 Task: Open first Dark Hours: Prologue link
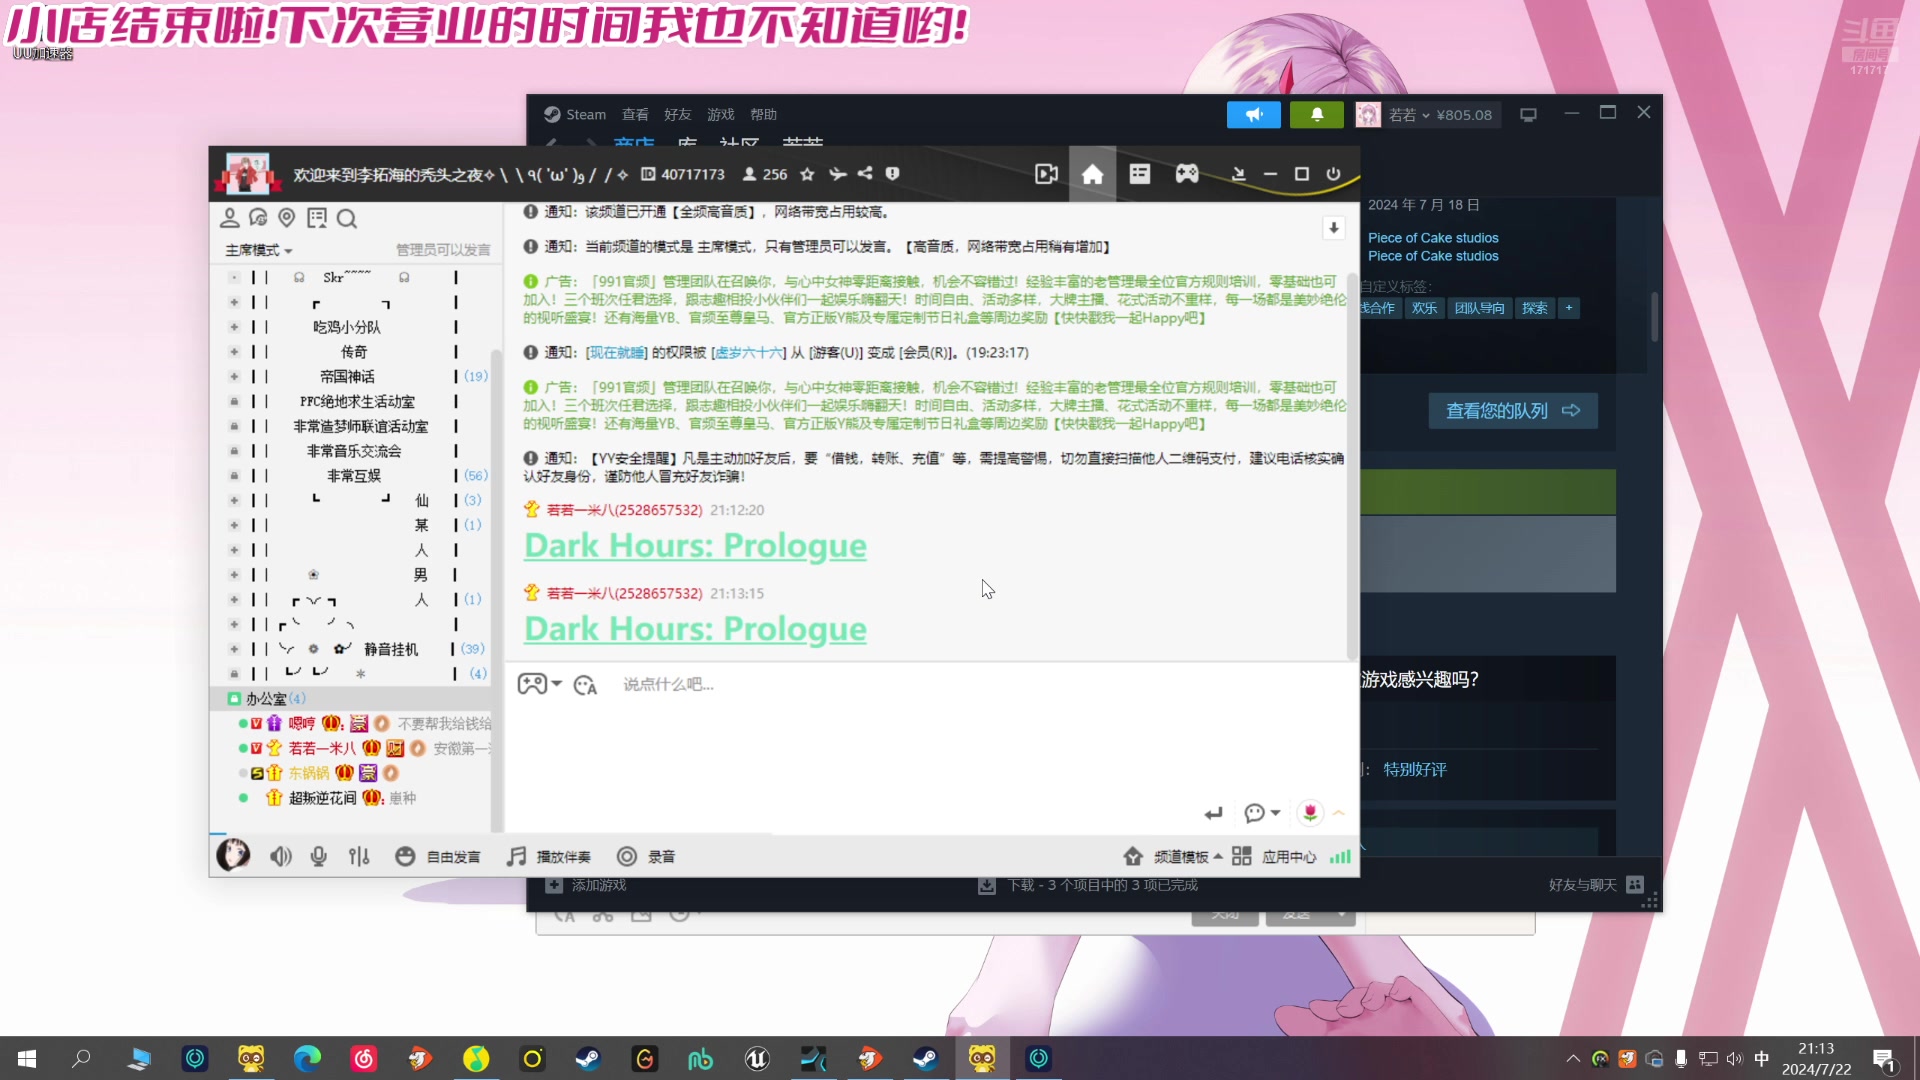point(695,546)
